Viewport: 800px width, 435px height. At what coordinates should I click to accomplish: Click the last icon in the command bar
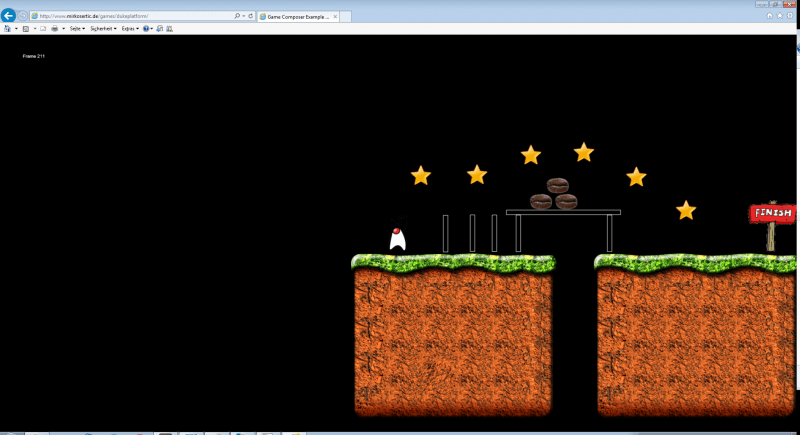(x=169, y=29)
